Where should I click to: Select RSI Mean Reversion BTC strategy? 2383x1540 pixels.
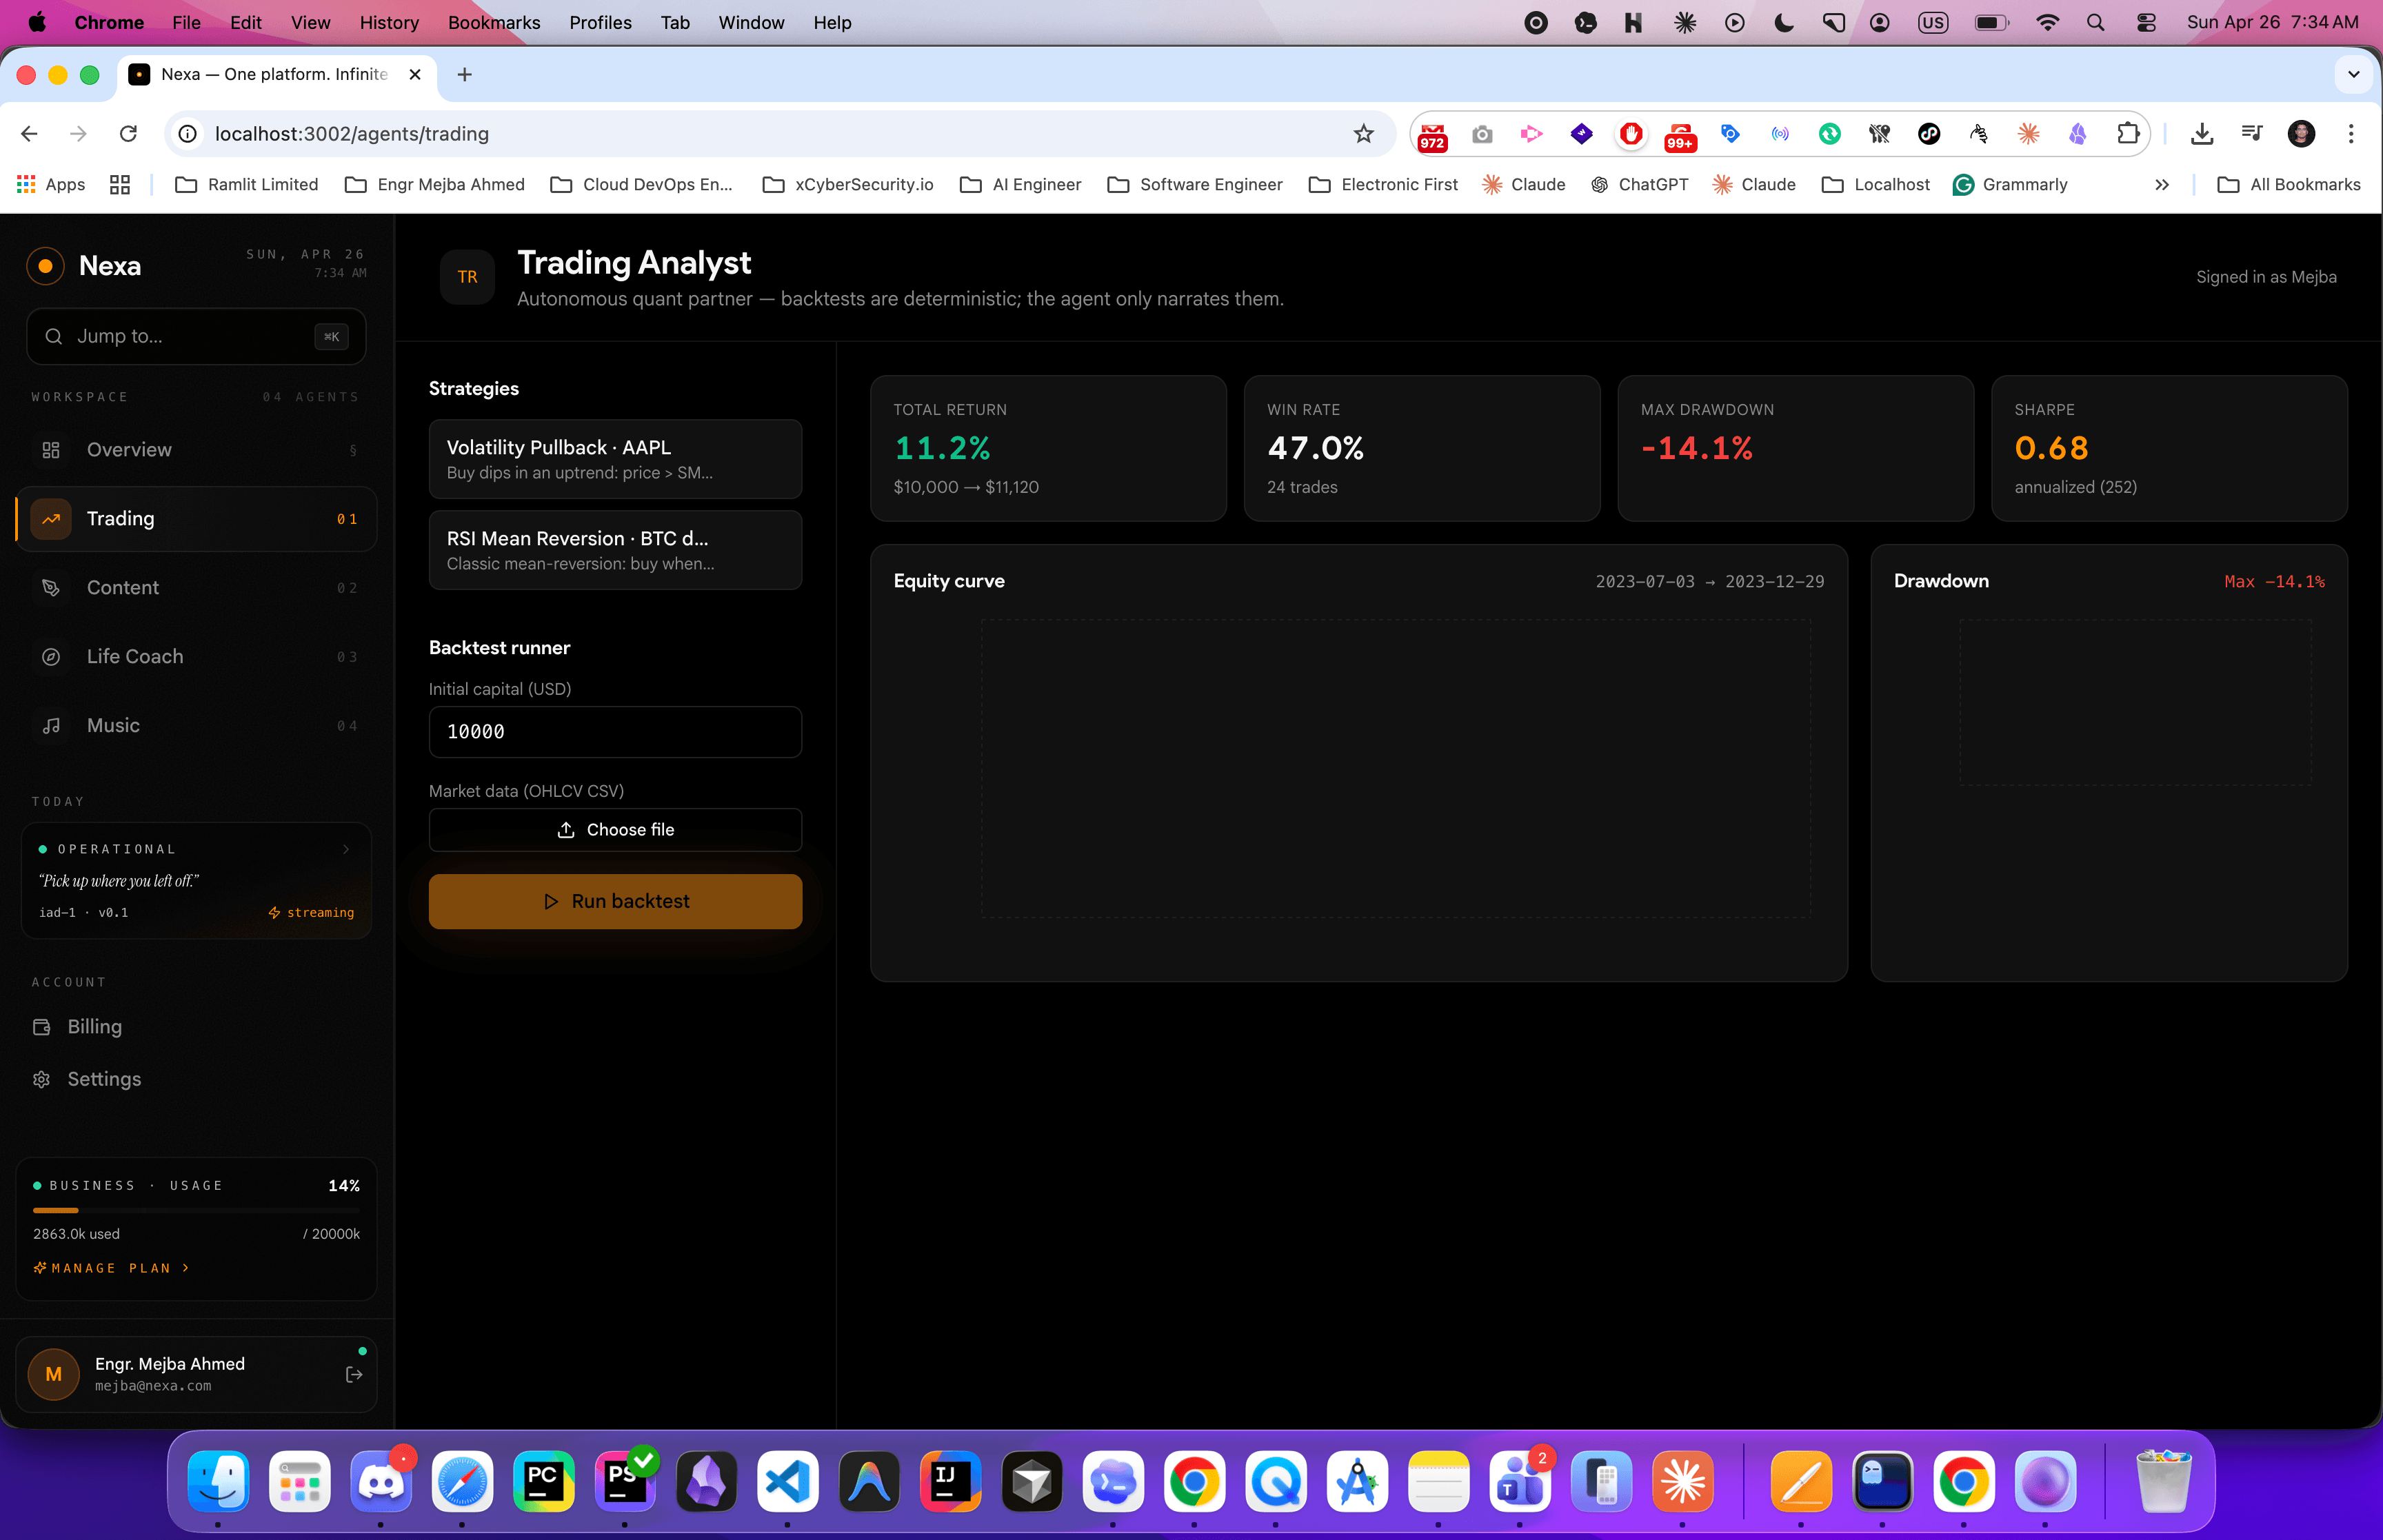615,550
